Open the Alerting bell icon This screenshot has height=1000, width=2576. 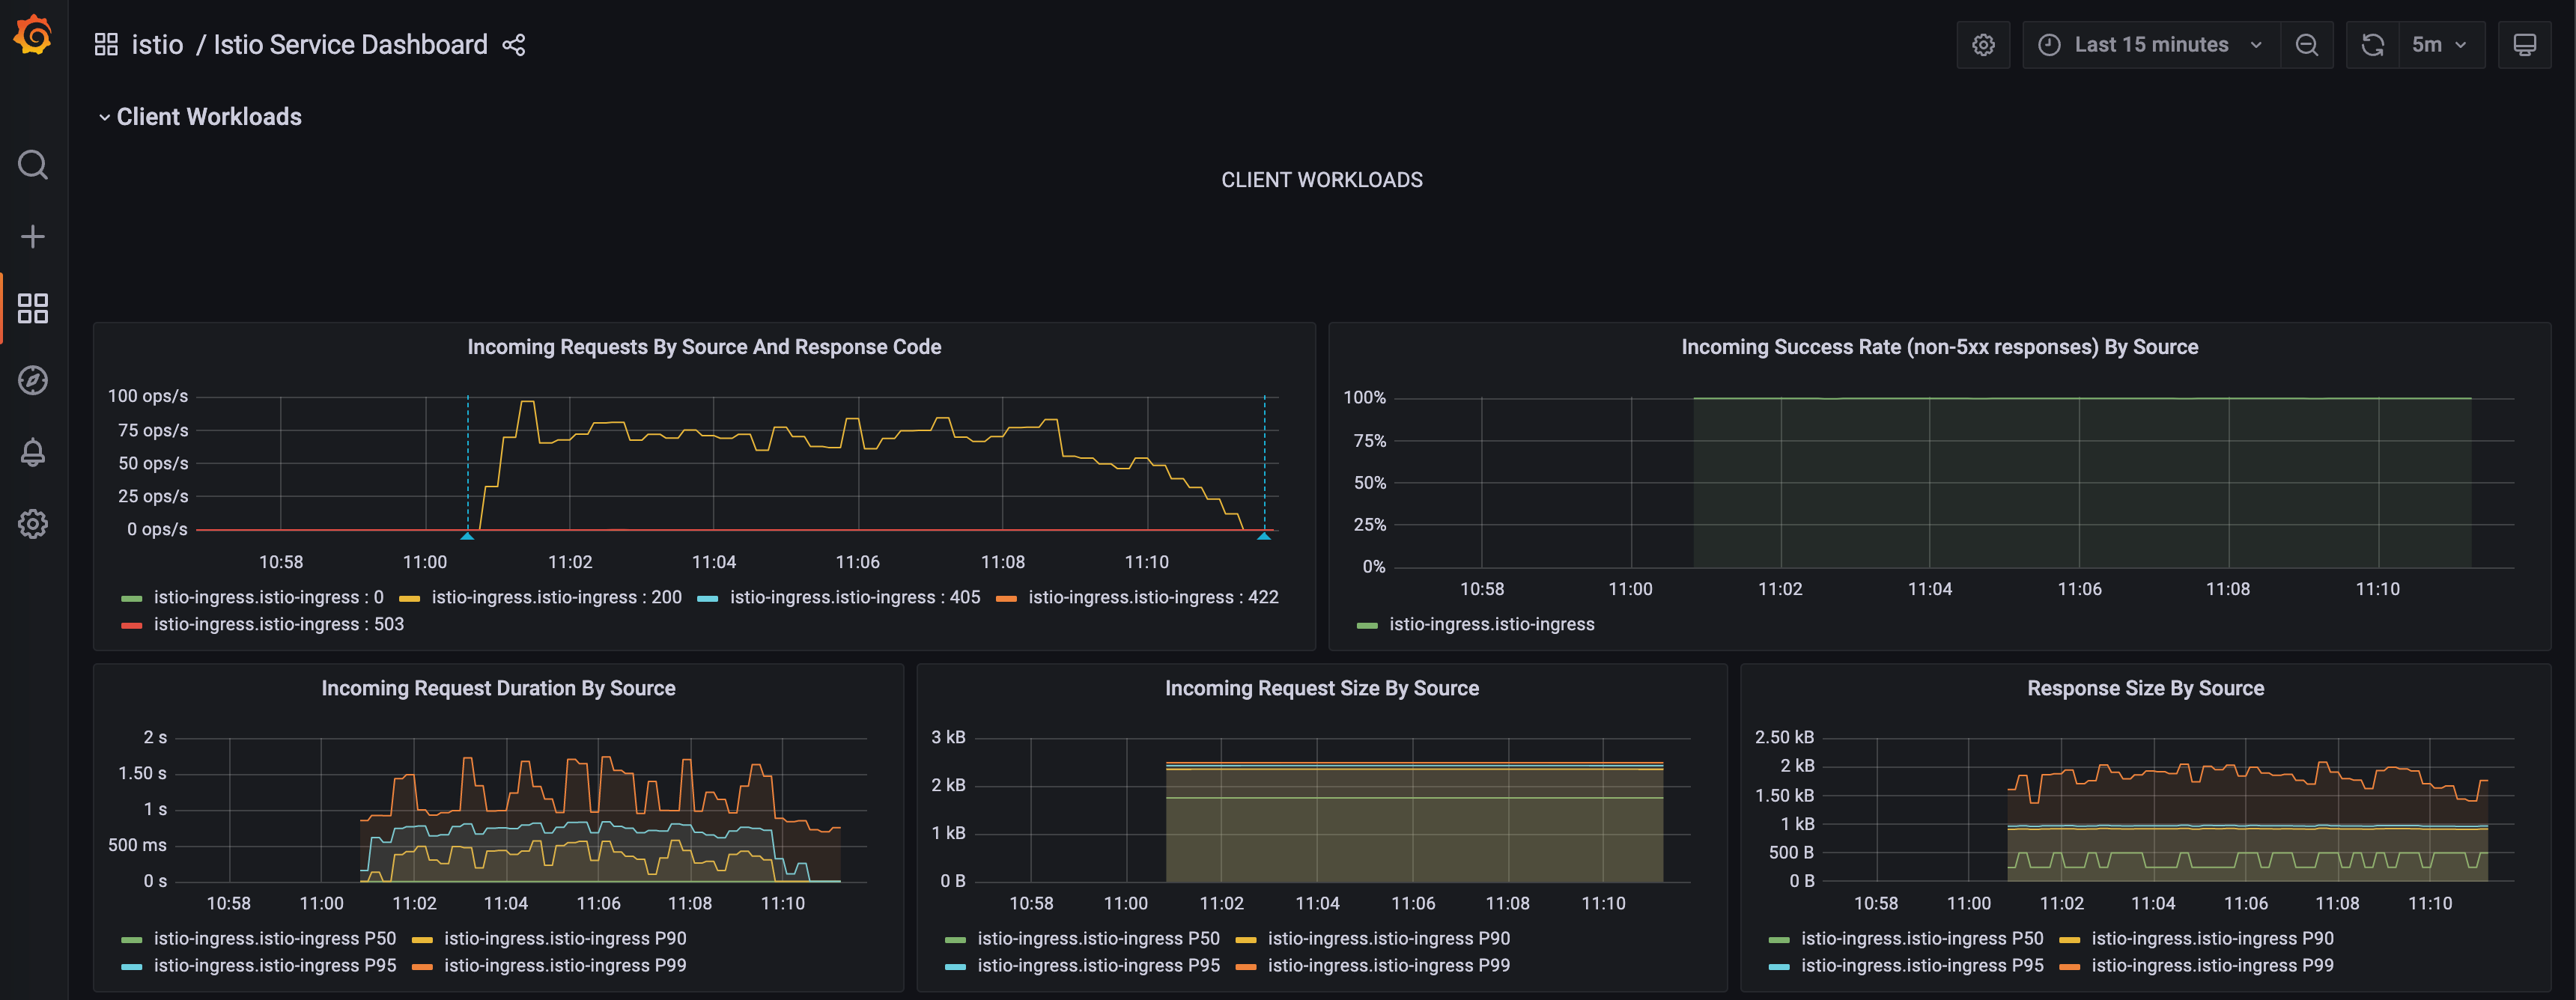(33, 452)
